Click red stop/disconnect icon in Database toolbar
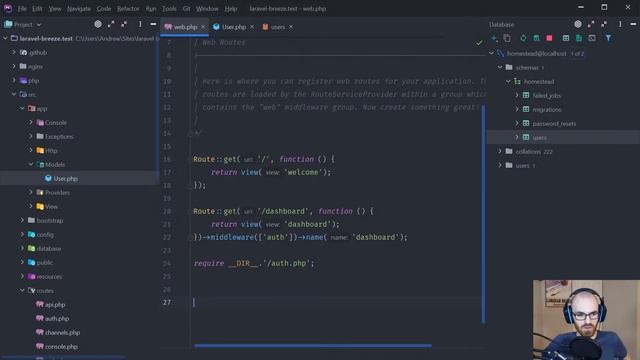This screenshot has height=360, width=640. [x=549, y=38]
